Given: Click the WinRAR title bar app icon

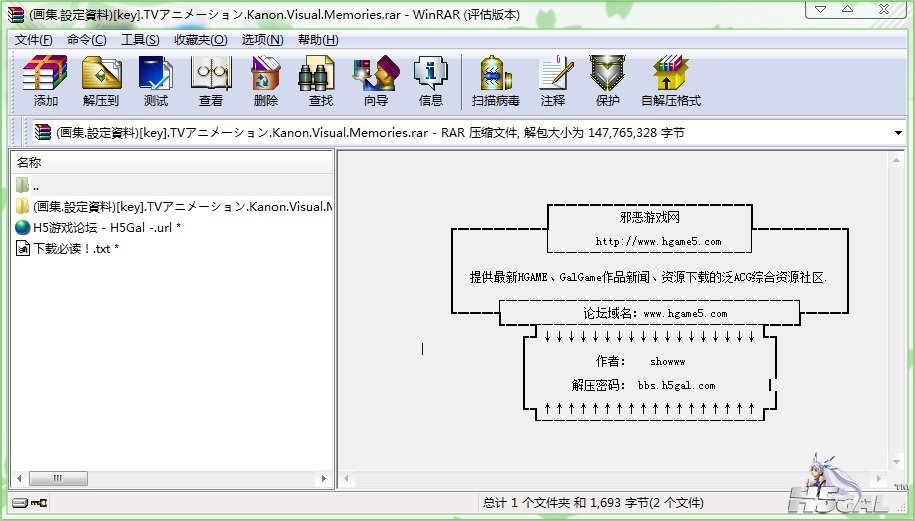Looking at the screenshot, I should point(16,14).
